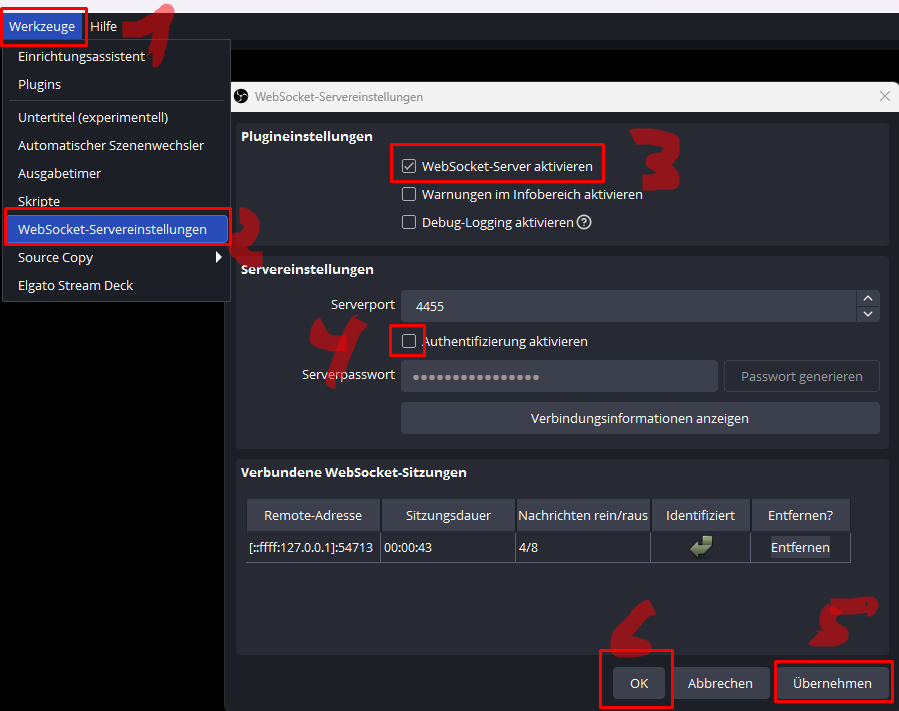Check the Authentifizierung aktivieren checkbox
Image resolution: width=899 pixels, height=711 pixels.
(408, 342)
